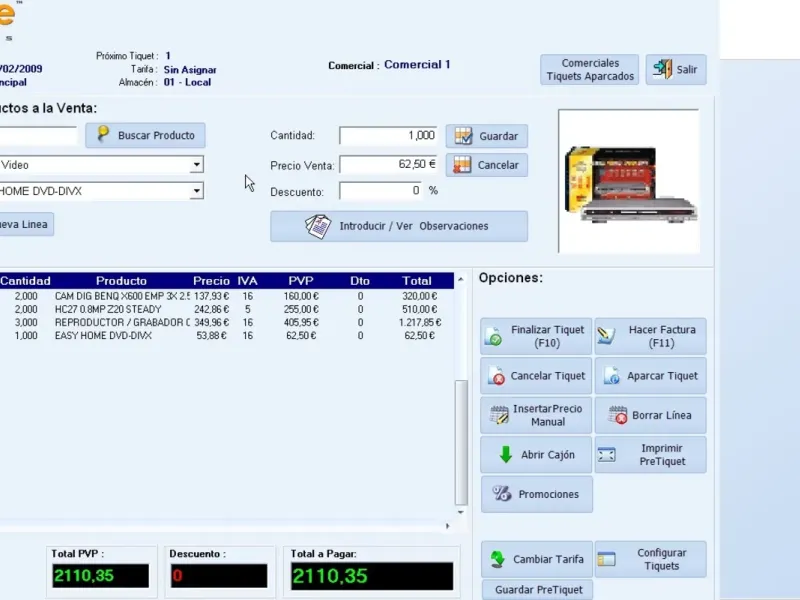Image resolution: width=800 pixels, height=600 pixels.
Task: Click the 320,00 € total cell
Action: click(x=420, y=296)
